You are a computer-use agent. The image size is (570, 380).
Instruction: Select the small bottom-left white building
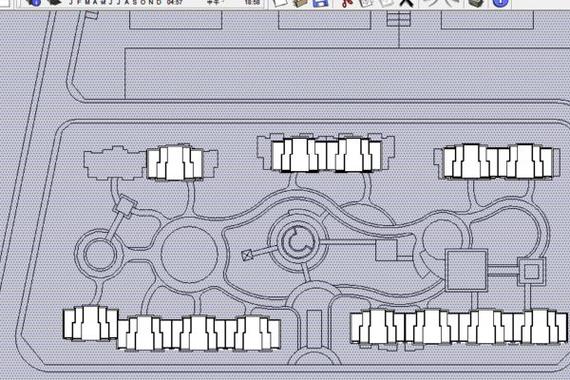click(90, 323)
